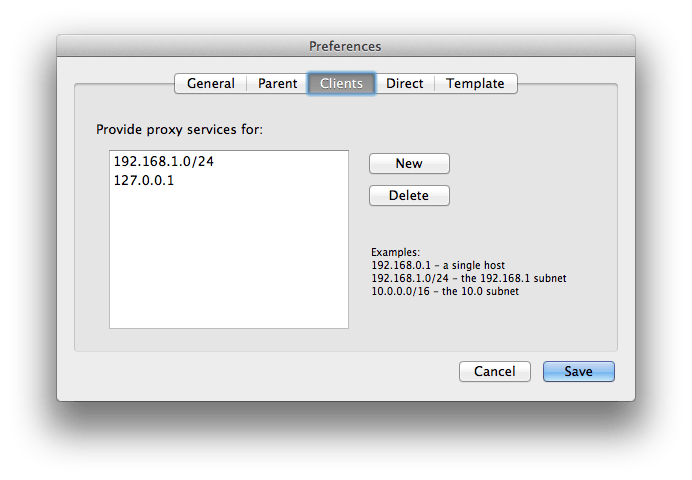The image size is (692, 480).
Task: Click empty space in the client list
Action: tap(228, 250)
